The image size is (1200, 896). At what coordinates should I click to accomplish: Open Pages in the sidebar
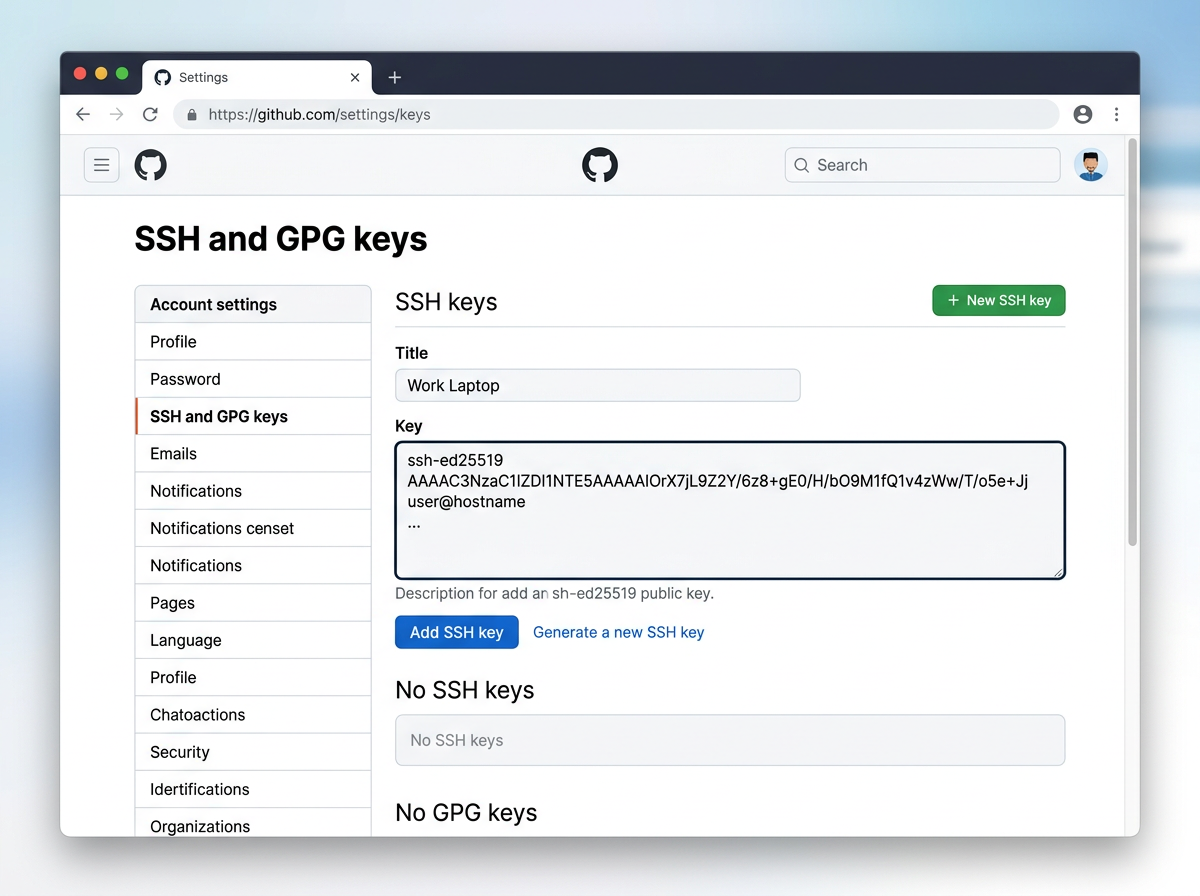[253, 603]
